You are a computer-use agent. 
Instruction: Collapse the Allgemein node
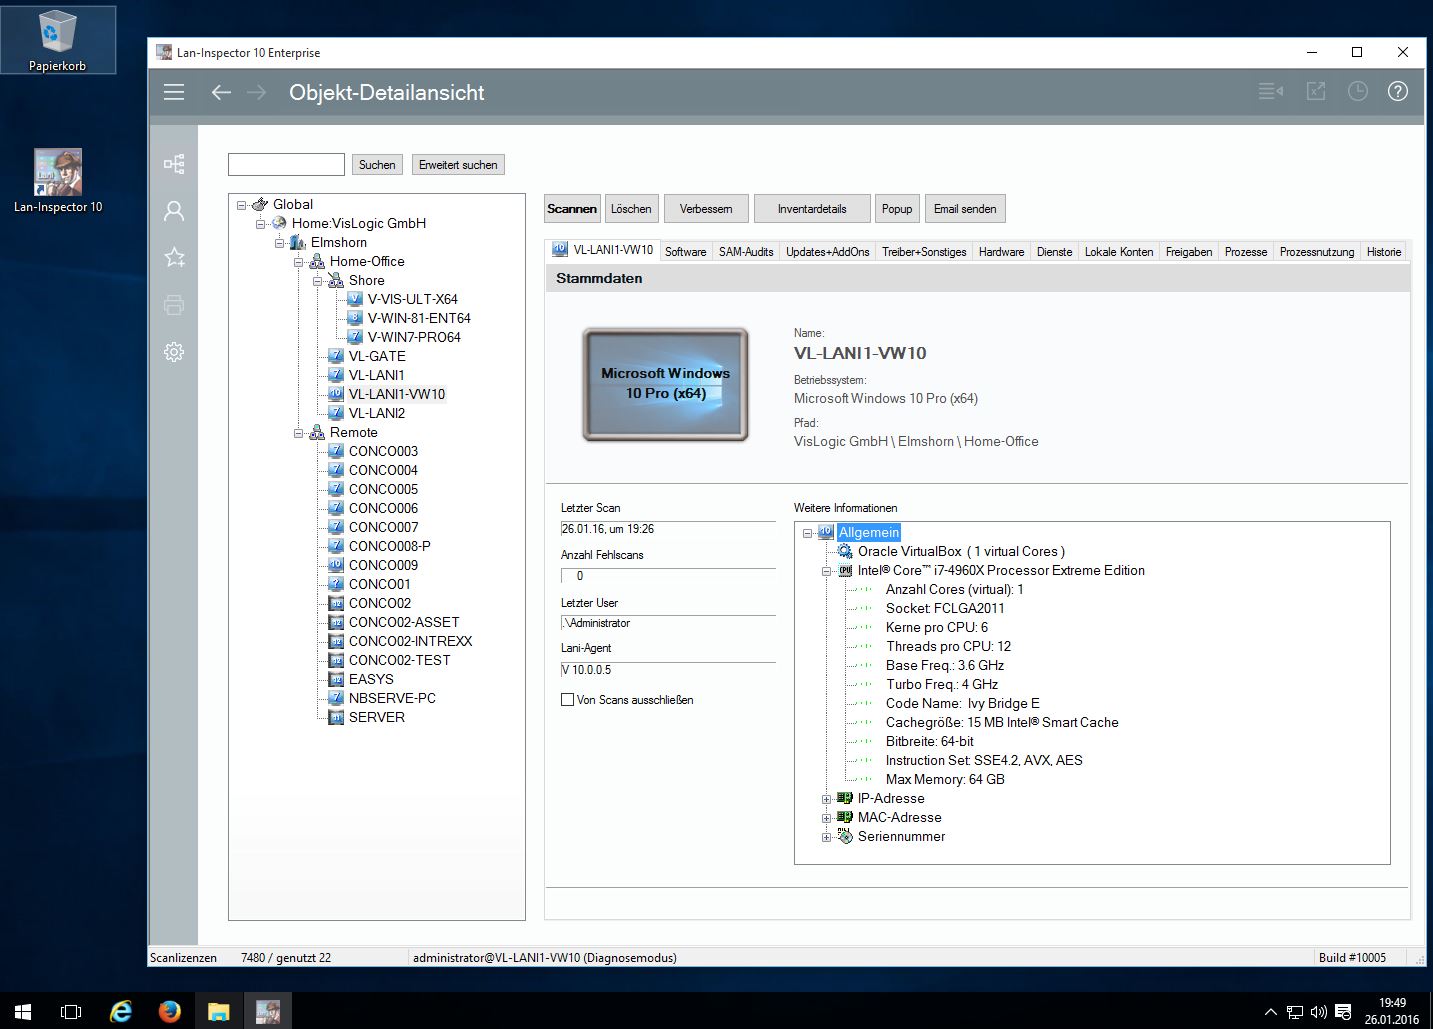(807, 533)
